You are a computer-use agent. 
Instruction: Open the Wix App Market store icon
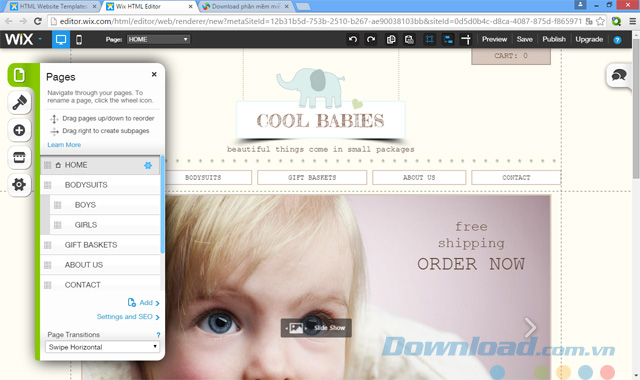coord(19,157)
